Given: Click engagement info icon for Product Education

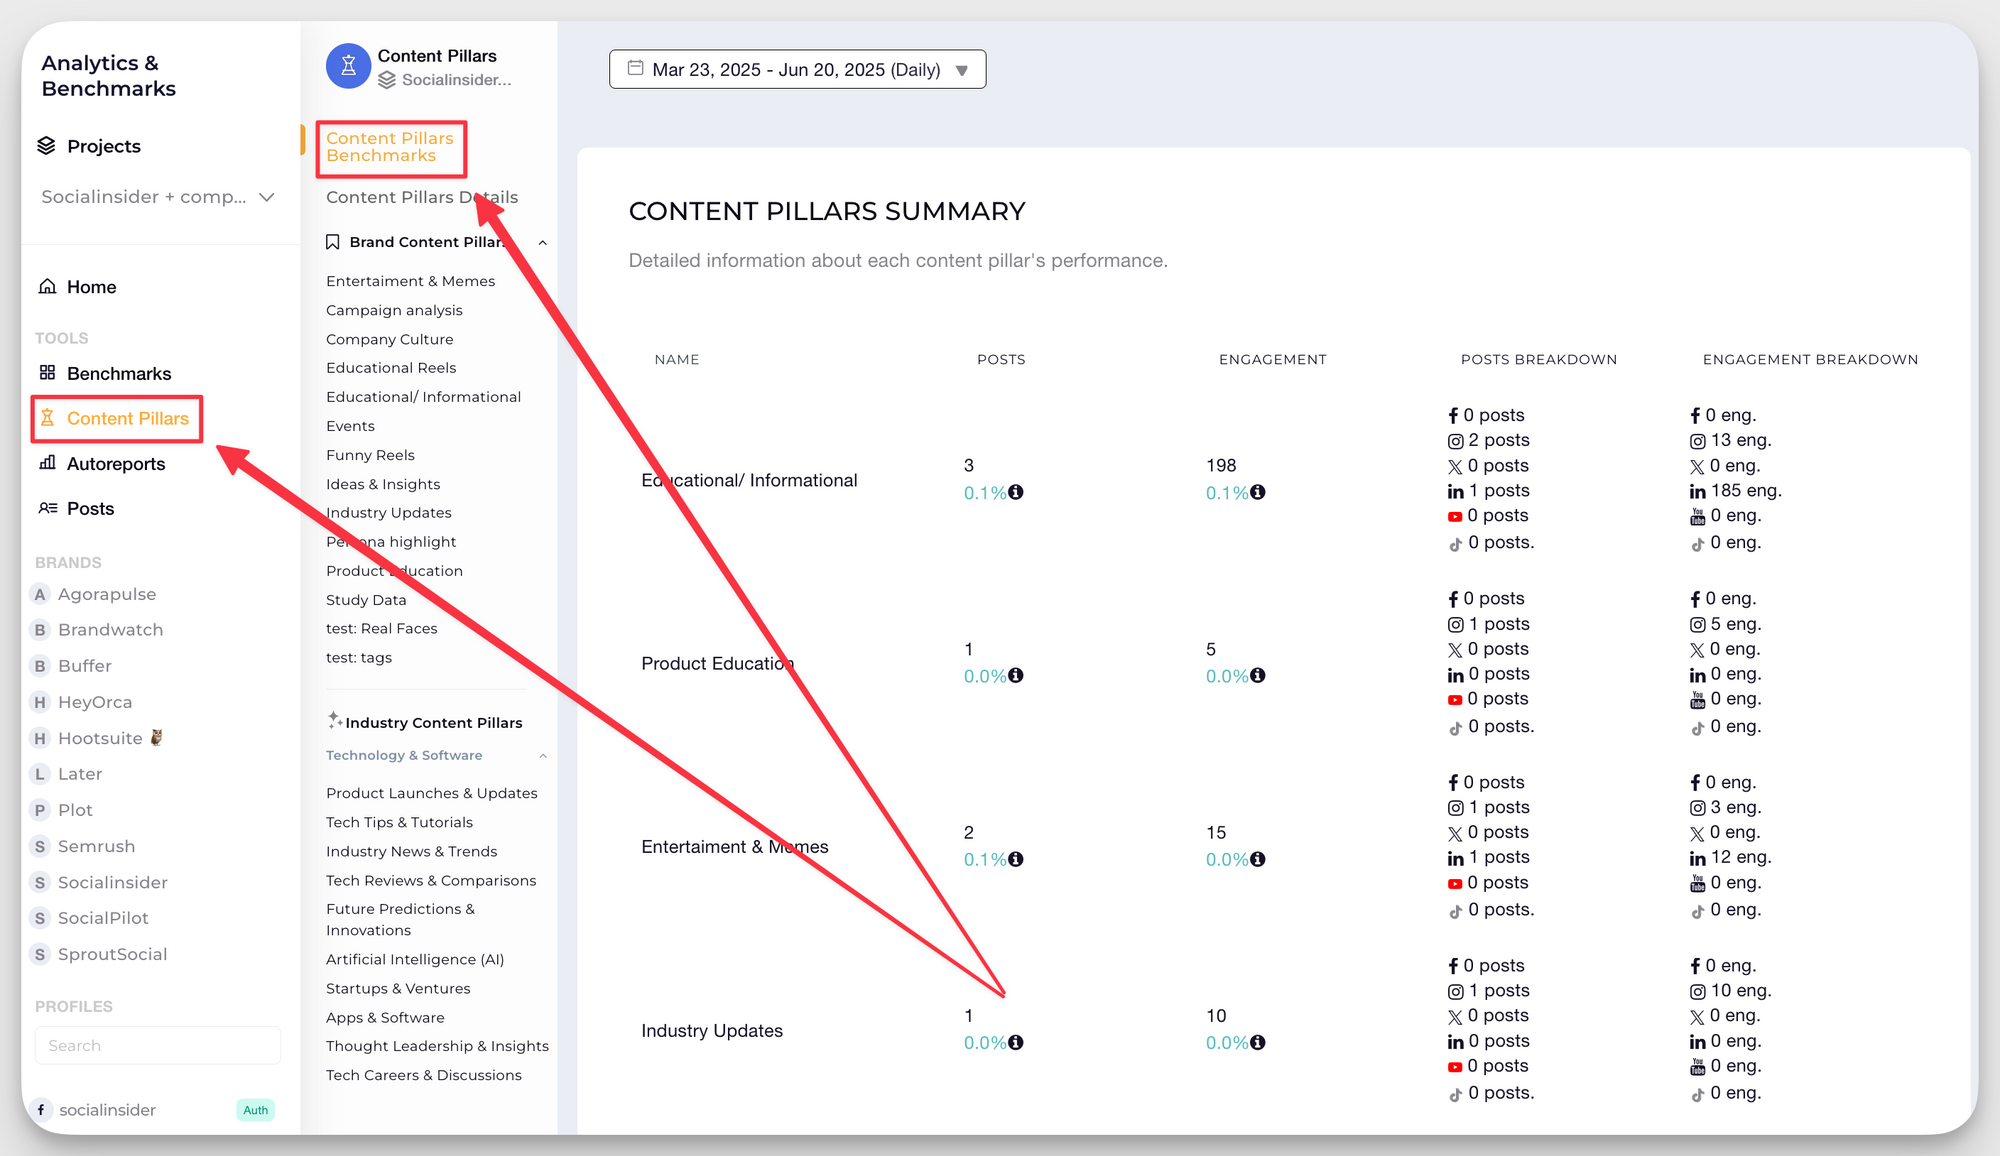Looking at the screenshot, I should click(1258, 676).
